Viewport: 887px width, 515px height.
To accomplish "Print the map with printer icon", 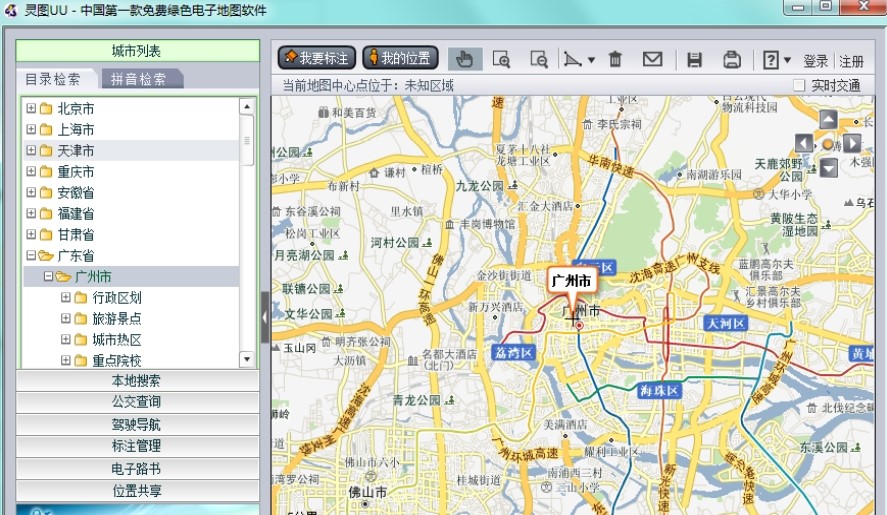I will (732, 59).
